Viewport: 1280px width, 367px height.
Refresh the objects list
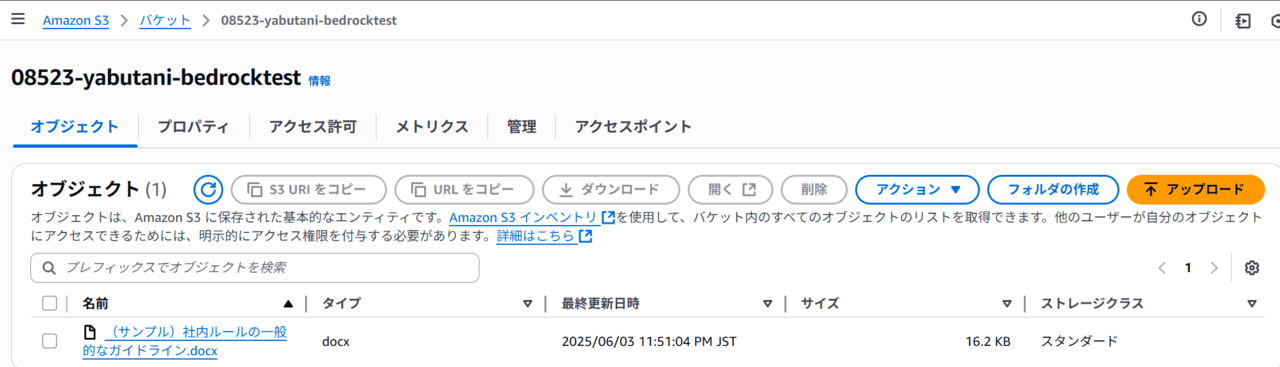pyautogui.click(x=208, y=189)
